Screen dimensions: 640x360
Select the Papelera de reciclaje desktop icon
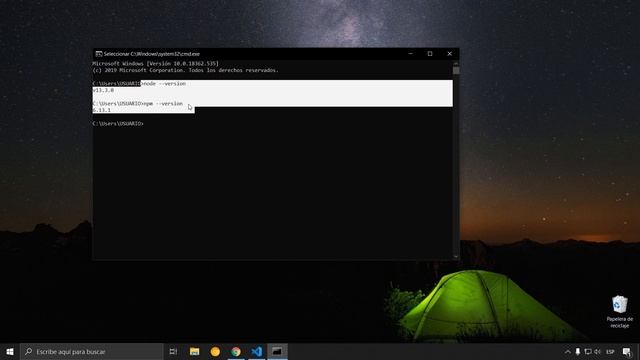[620, 312]
